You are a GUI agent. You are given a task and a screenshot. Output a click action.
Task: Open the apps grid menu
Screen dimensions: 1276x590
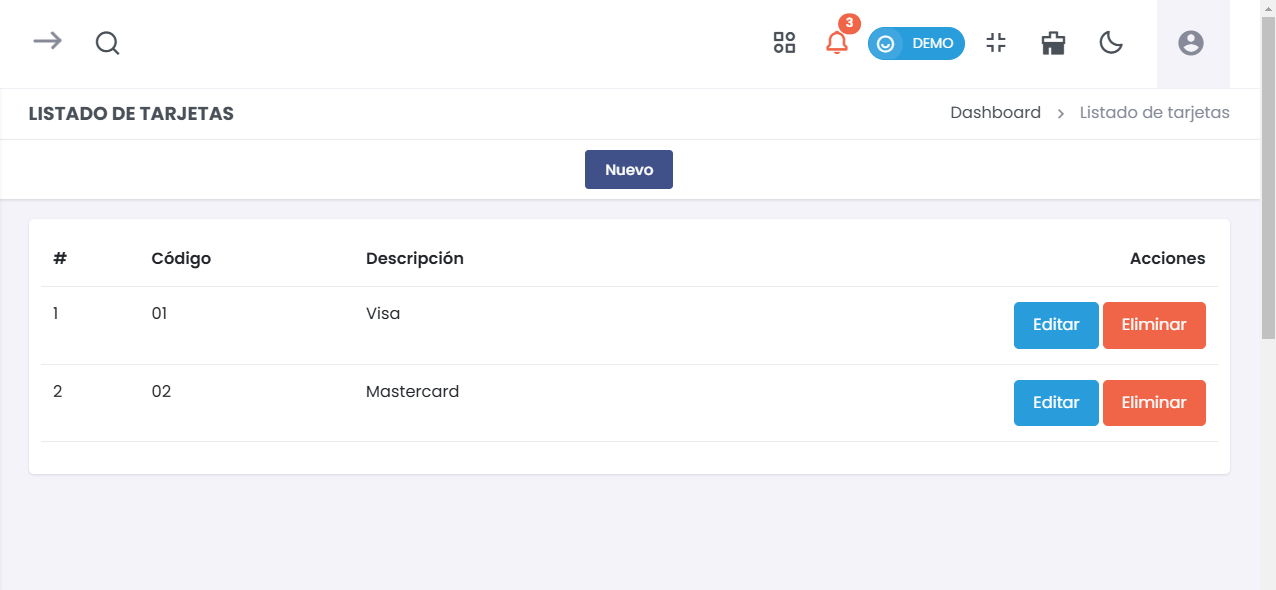coord(784,43)
